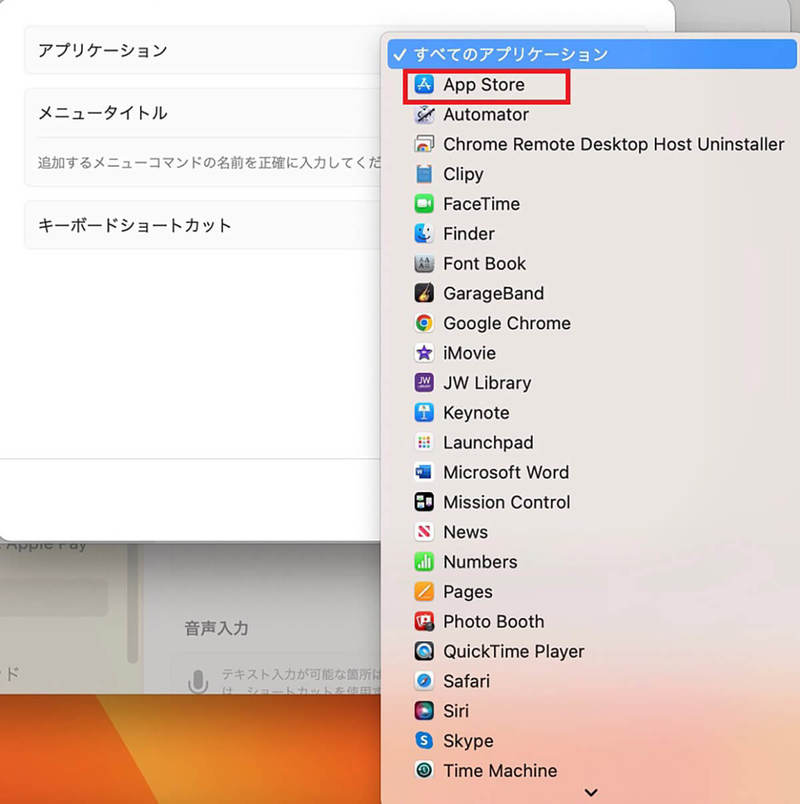Select すべてのアプリケーション in the popup menu
This screenshot has width=800, height=804.
(x=592, y=54)
